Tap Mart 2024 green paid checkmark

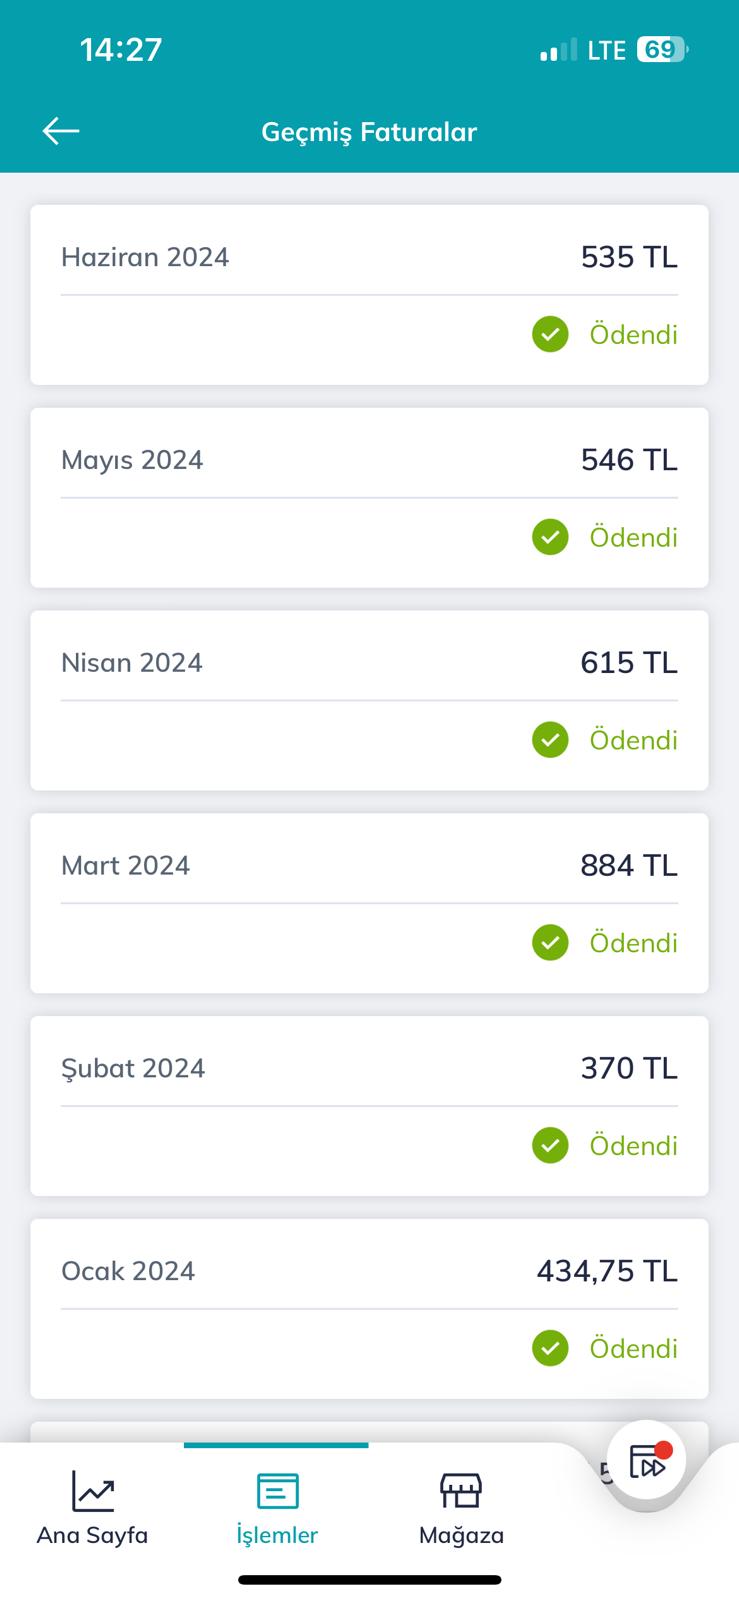point(550,942)
